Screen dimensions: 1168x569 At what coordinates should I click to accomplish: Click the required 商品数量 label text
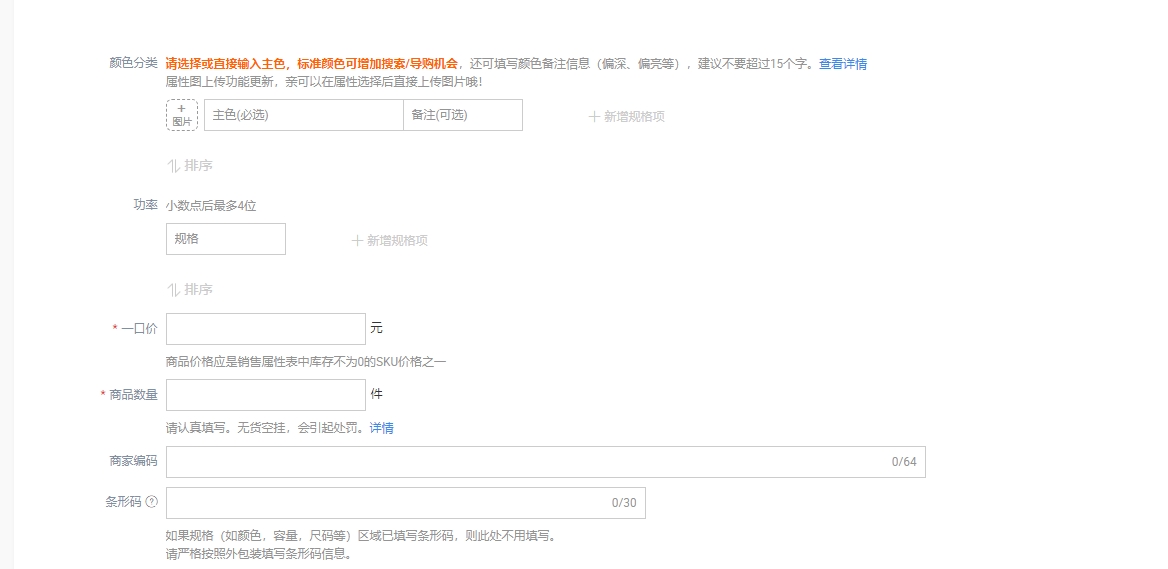pos(133,395)
